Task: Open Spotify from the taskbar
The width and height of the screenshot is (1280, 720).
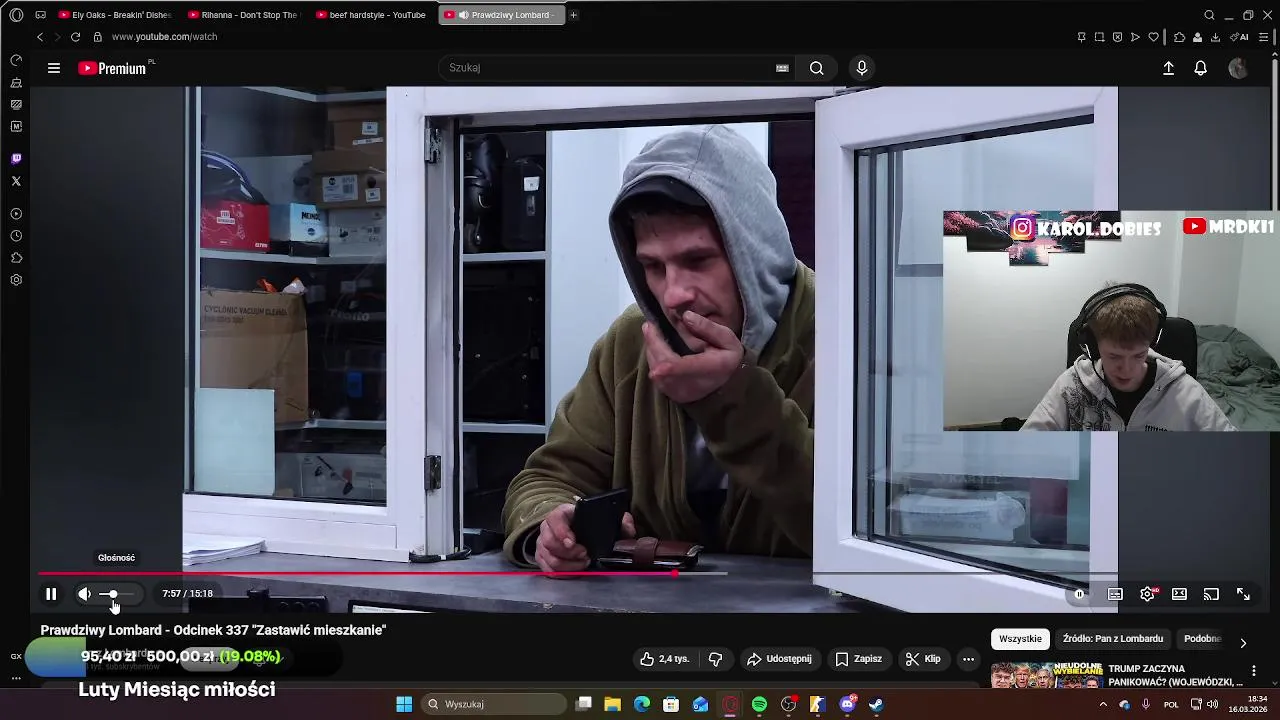Action: (x=759, y=704)
